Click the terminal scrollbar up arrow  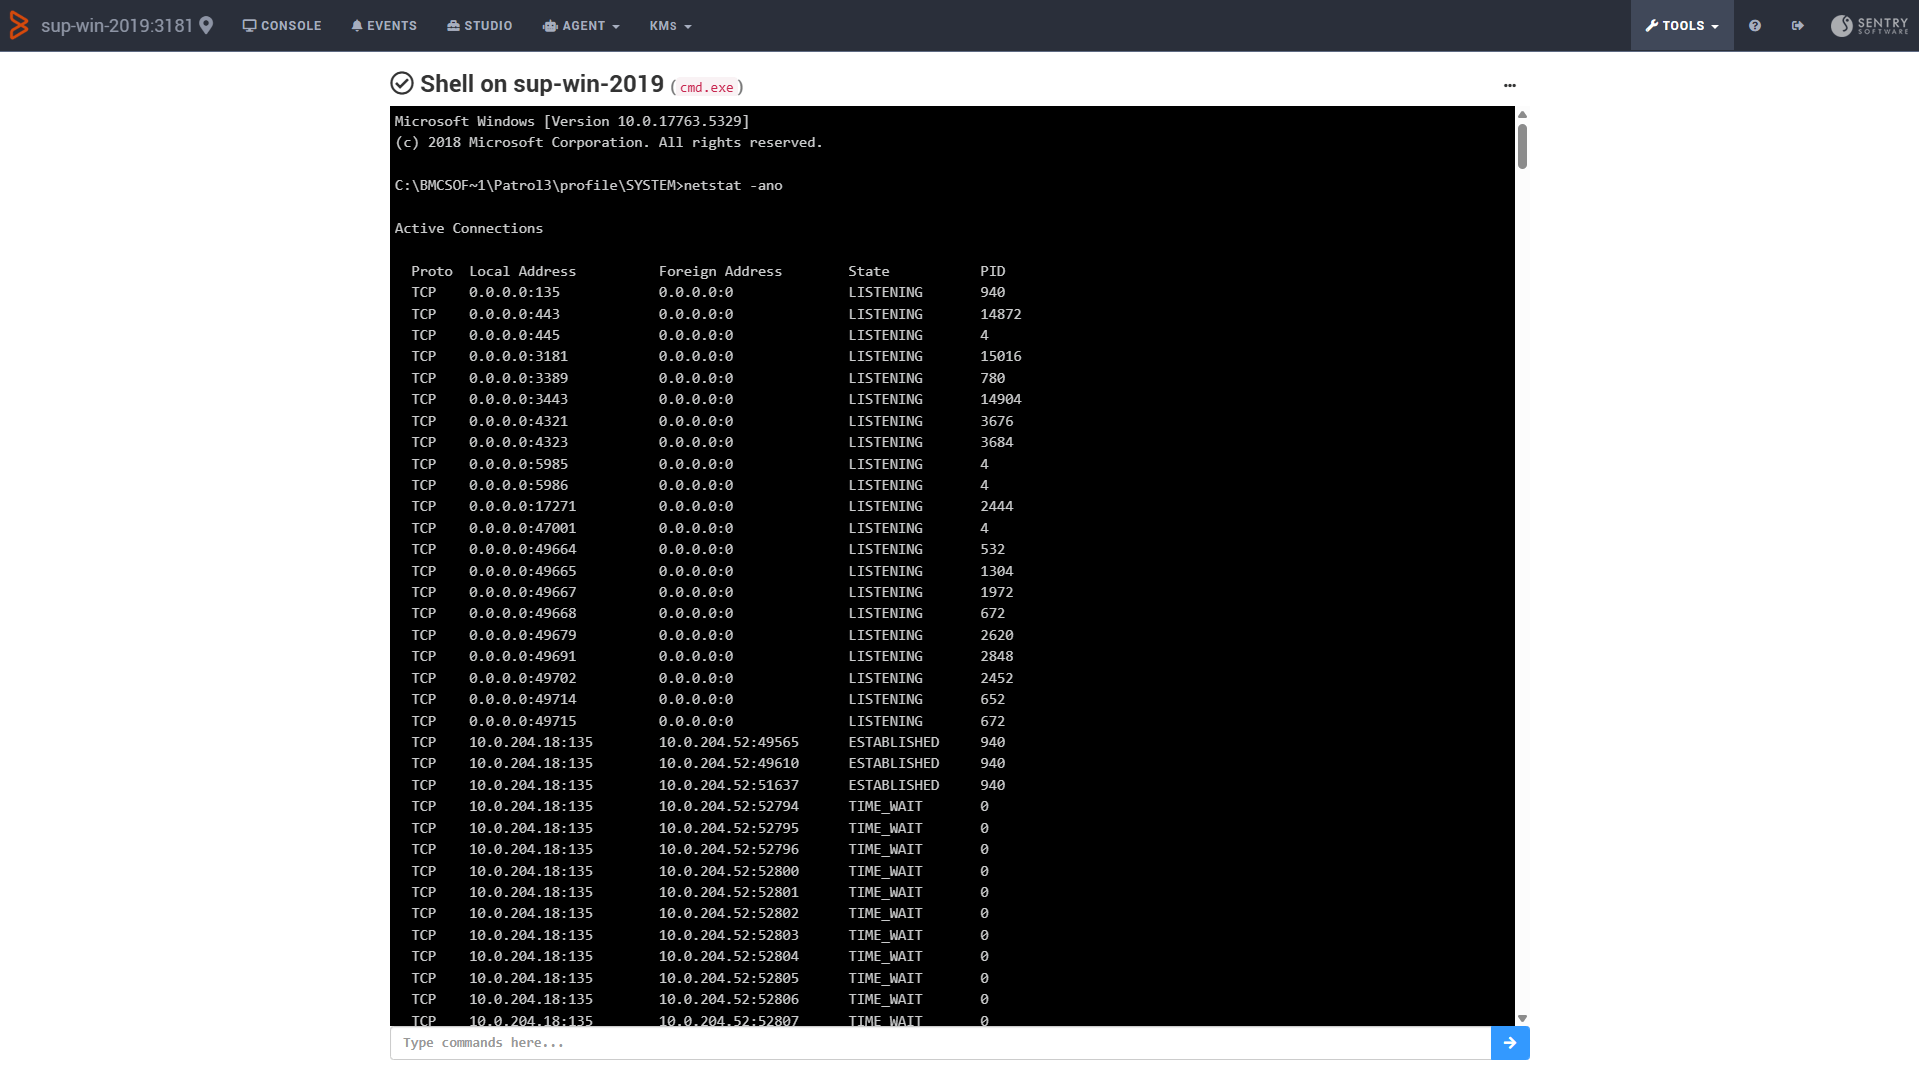pos(1522,114)
